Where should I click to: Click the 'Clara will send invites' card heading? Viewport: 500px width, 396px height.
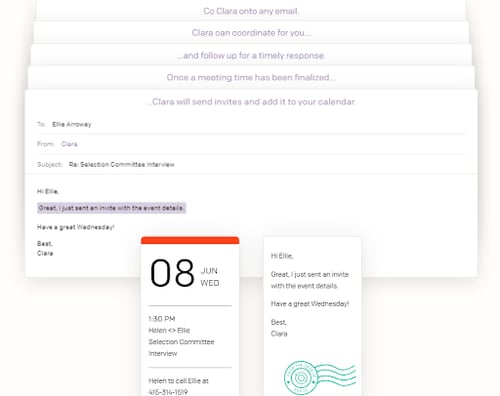[x=251, y=102]
